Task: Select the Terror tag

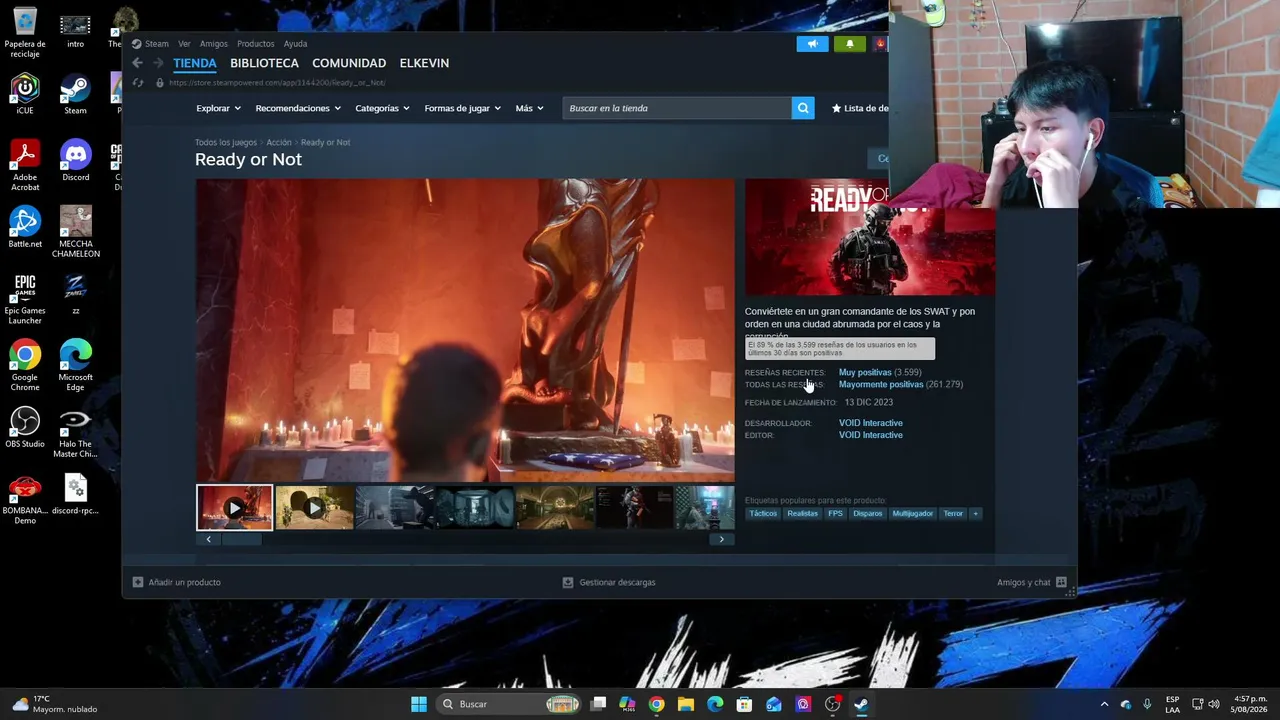Action: pos(953,514)
